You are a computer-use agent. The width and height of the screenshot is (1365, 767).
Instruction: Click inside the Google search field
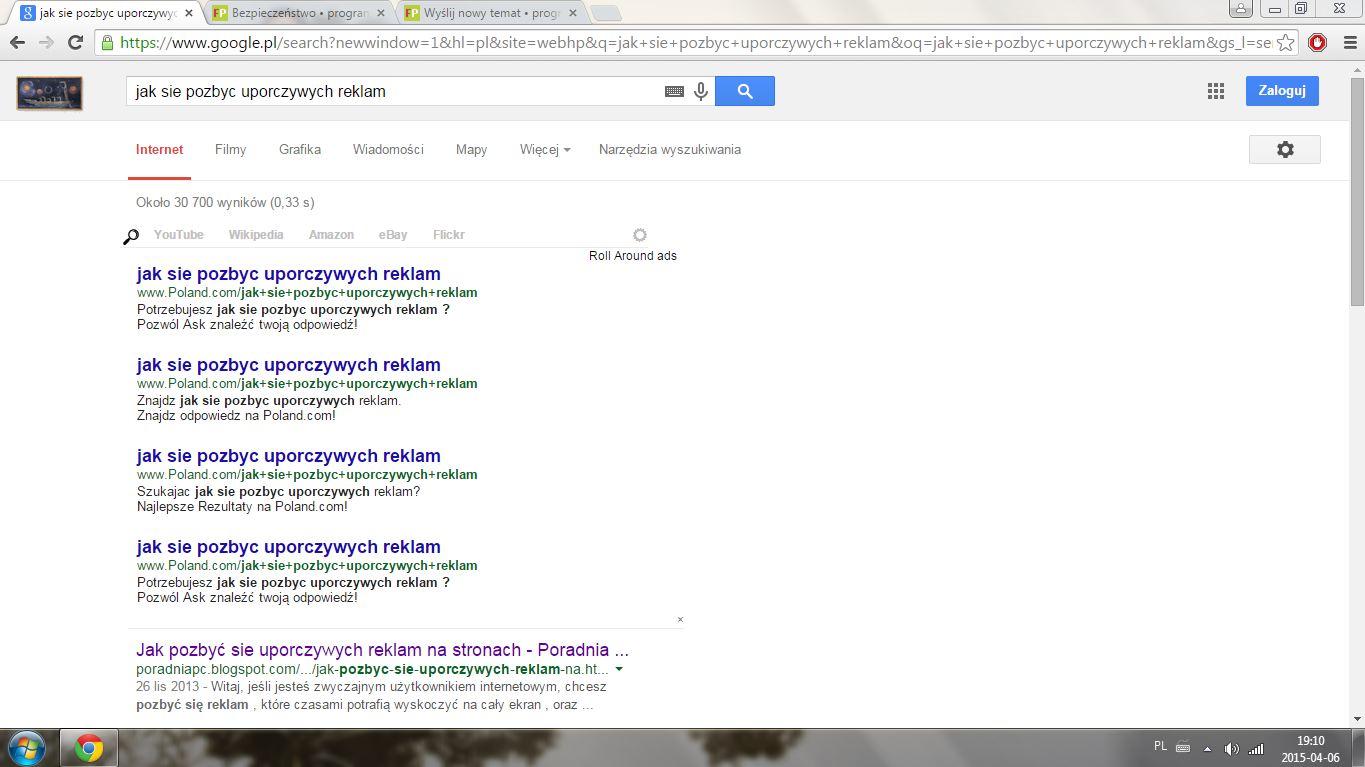(395, 91)
